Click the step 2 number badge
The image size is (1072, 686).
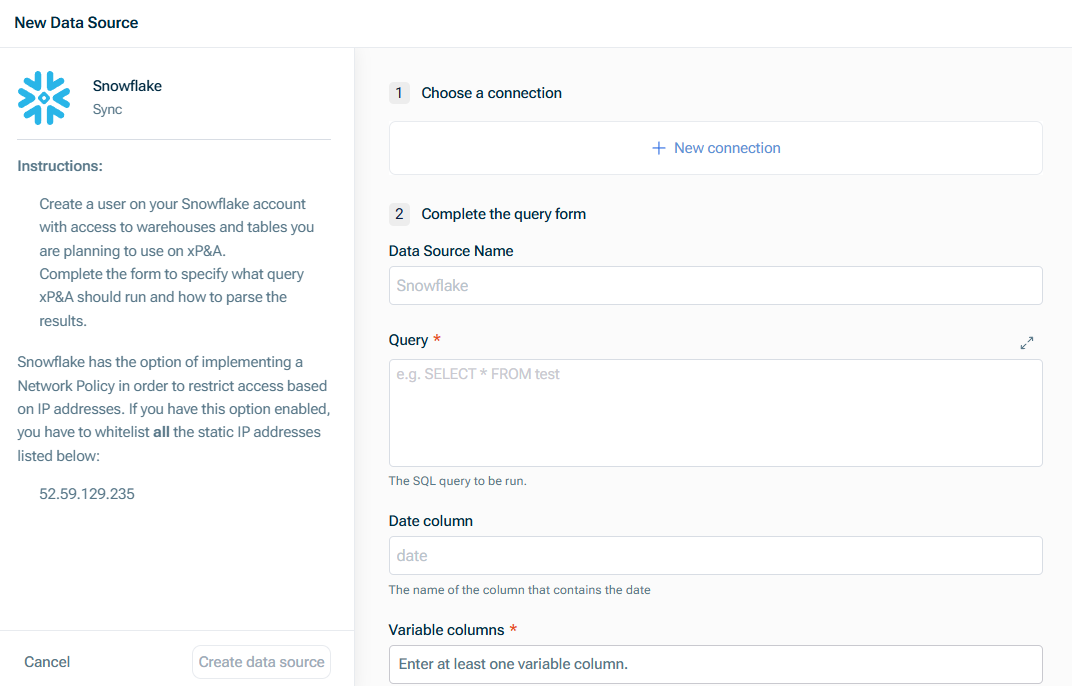400,214
